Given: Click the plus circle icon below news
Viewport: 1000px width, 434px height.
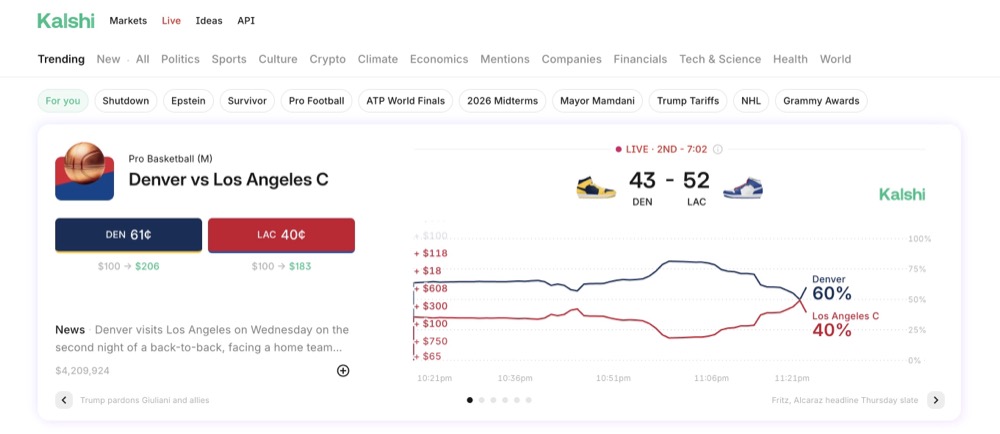Looking at the screenshot, I should (x=343, y=371).
